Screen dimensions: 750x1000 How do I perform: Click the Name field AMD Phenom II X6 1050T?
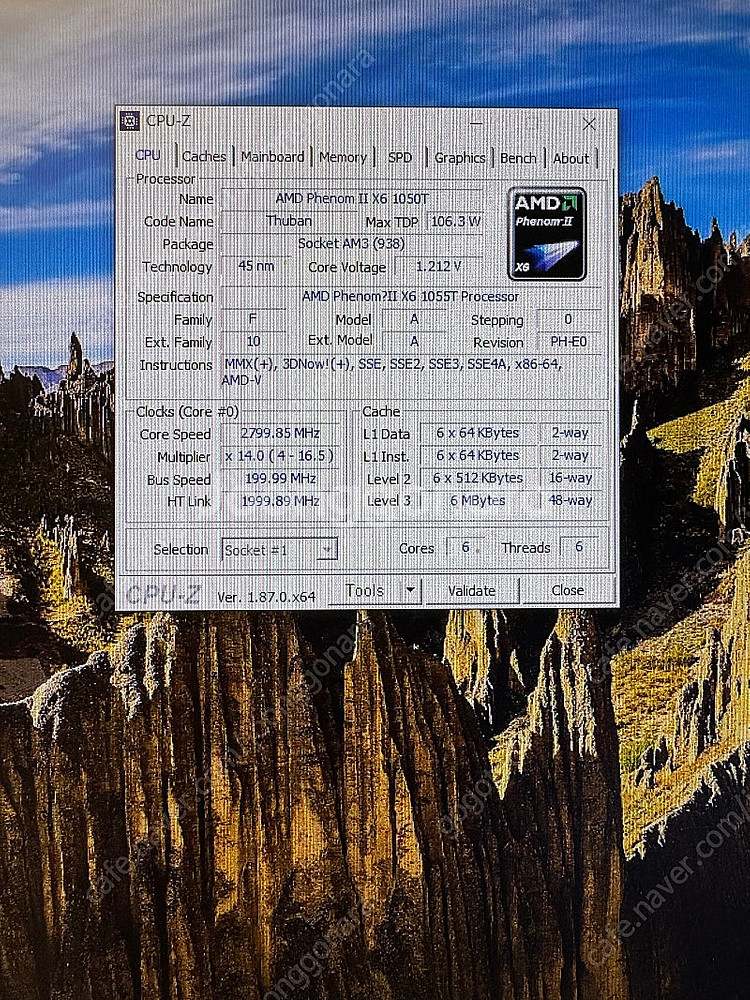352,199
